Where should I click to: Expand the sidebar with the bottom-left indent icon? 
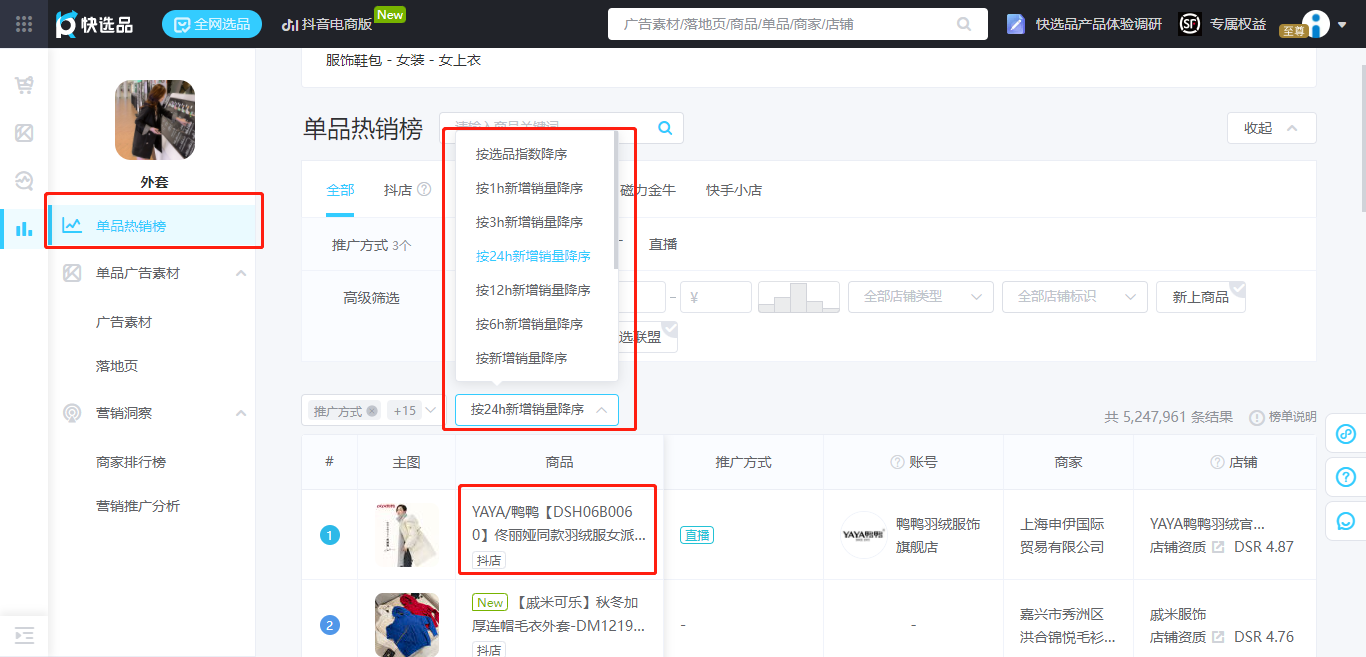[24, 635]
